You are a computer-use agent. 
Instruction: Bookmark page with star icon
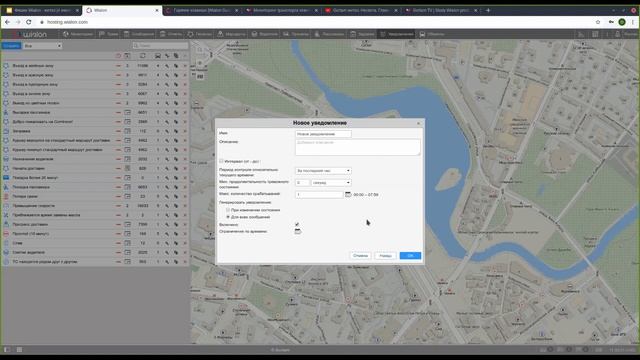[598, 22]
